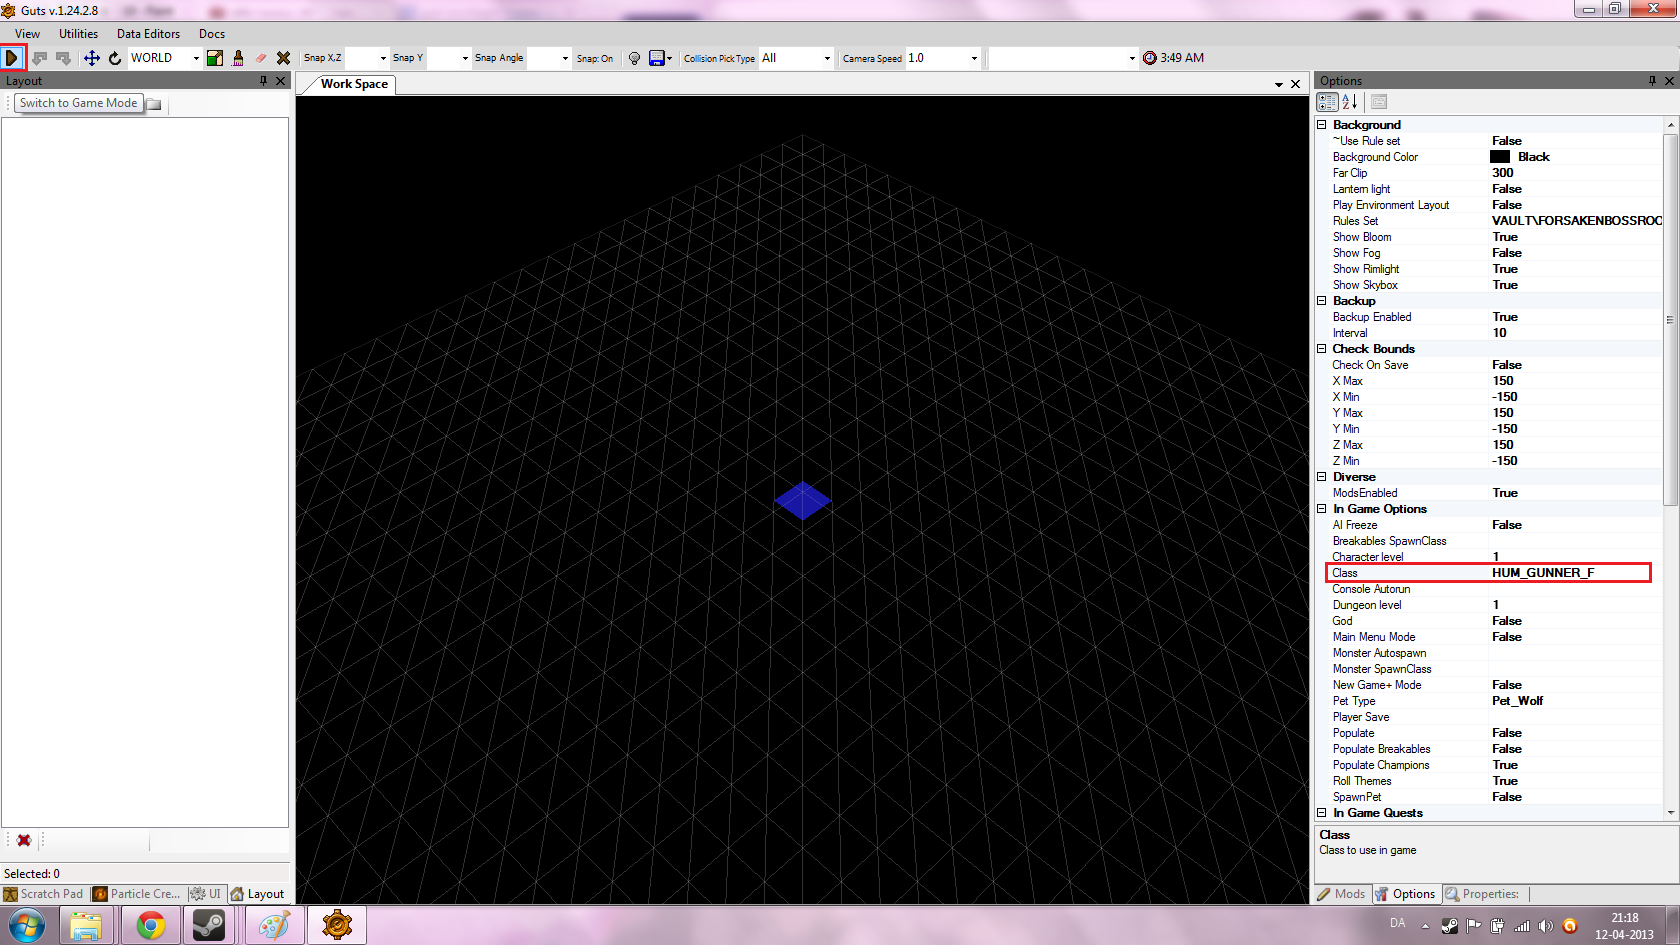Viewport: 1680px width, 945px height.
Task: Click the brown X delete icon in toolbar
Action: pyautogui.click(x=284, y=58)
